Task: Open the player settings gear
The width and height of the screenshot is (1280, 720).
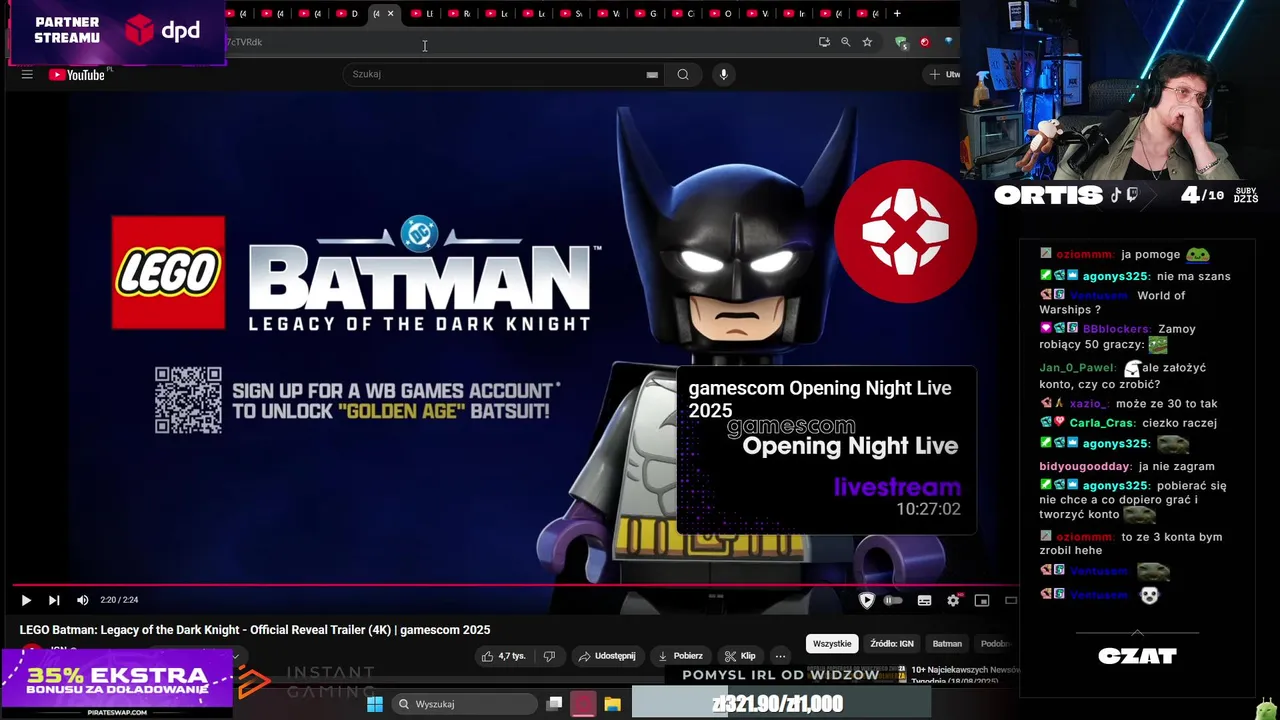Action: point(953,600)
